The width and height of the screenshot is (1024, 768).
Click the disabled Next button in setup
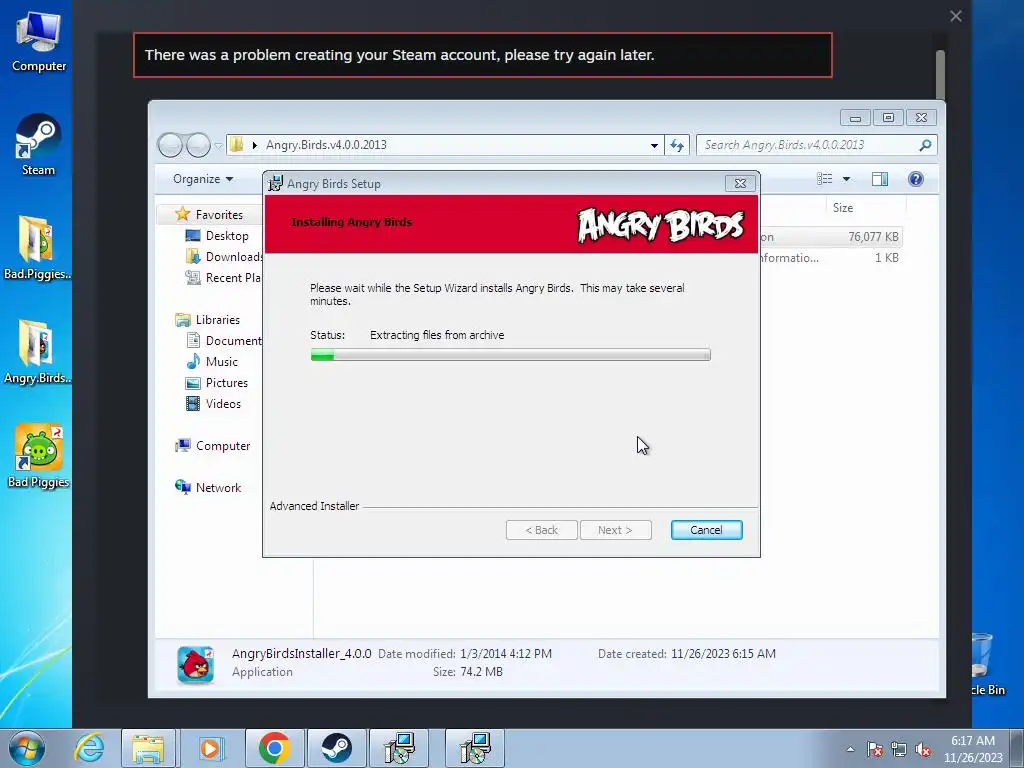pos(615,530)
